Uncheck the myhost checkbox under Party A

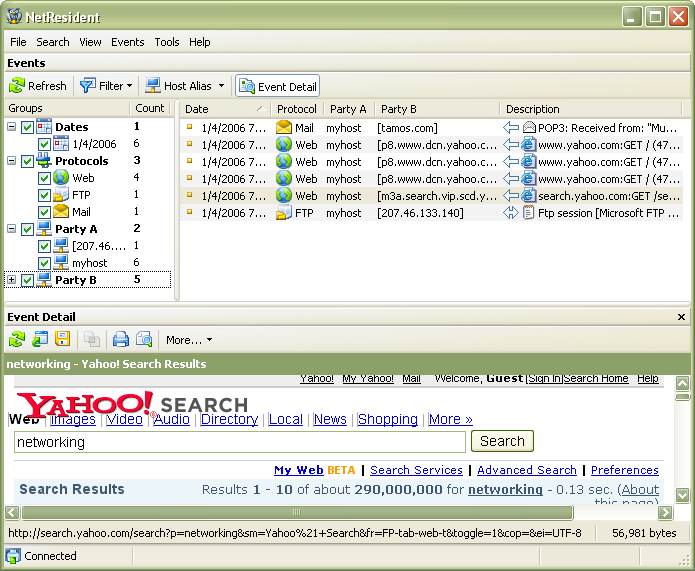point(44,263)
